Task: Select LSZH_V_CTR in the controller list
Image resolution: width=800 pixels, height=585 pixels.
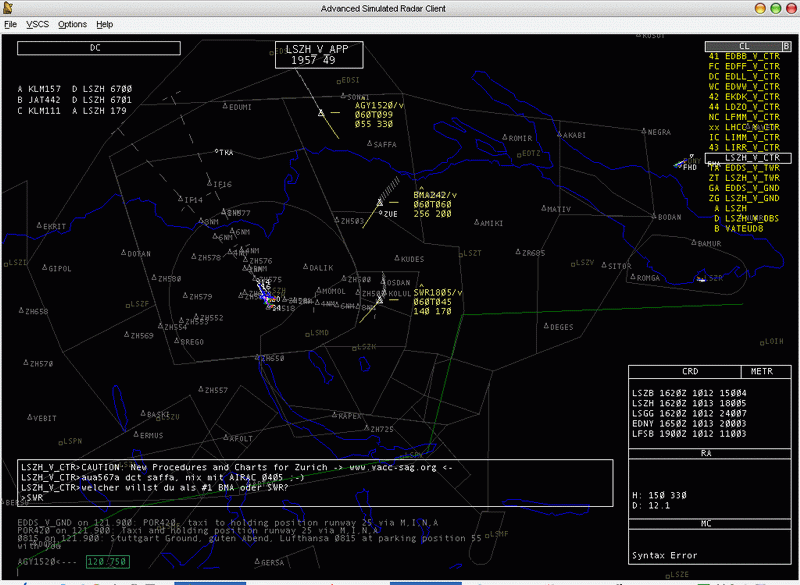Action: tap(751, 158)
